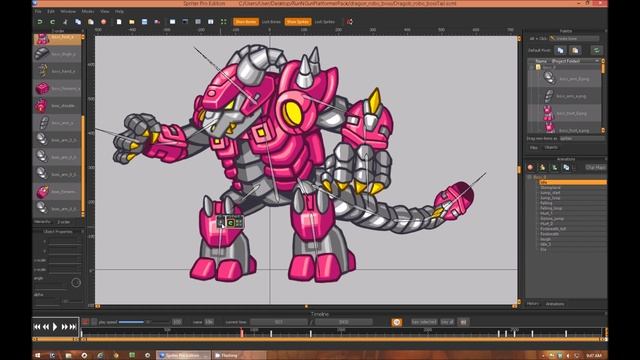
Task: Step back to the previous keyframe
Action: click(x=46, y=327)
